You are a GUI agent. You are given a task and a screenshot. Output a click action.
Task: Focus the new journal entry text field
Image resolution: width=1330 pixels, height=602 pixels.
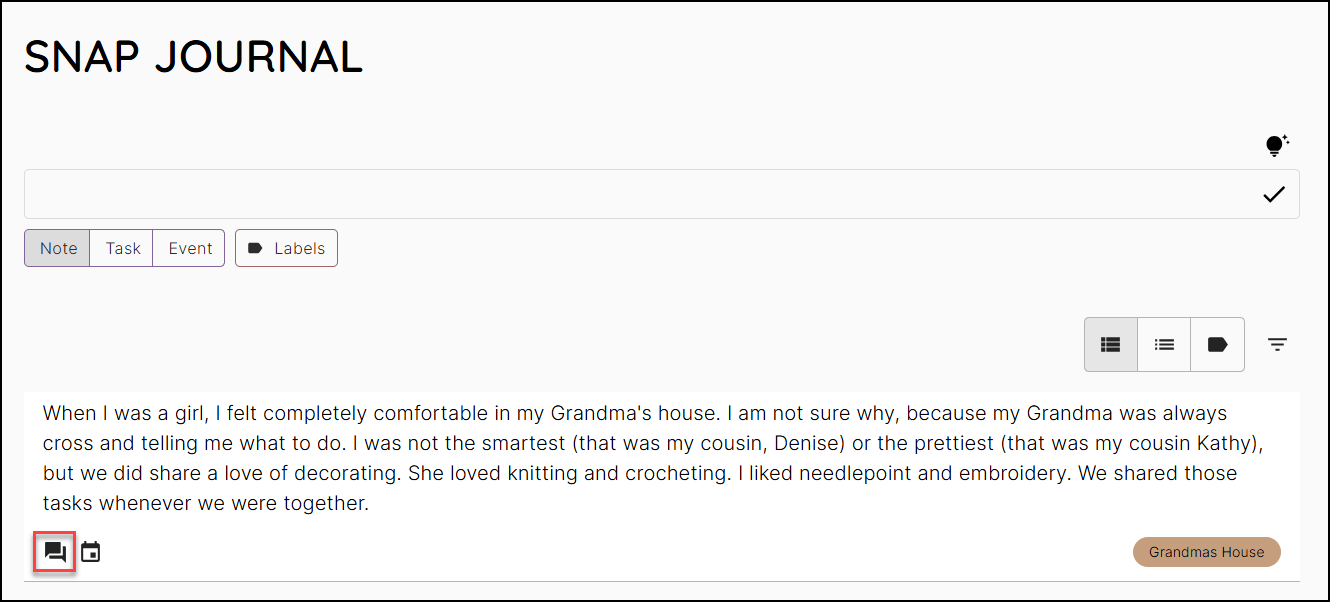[662, 194]
